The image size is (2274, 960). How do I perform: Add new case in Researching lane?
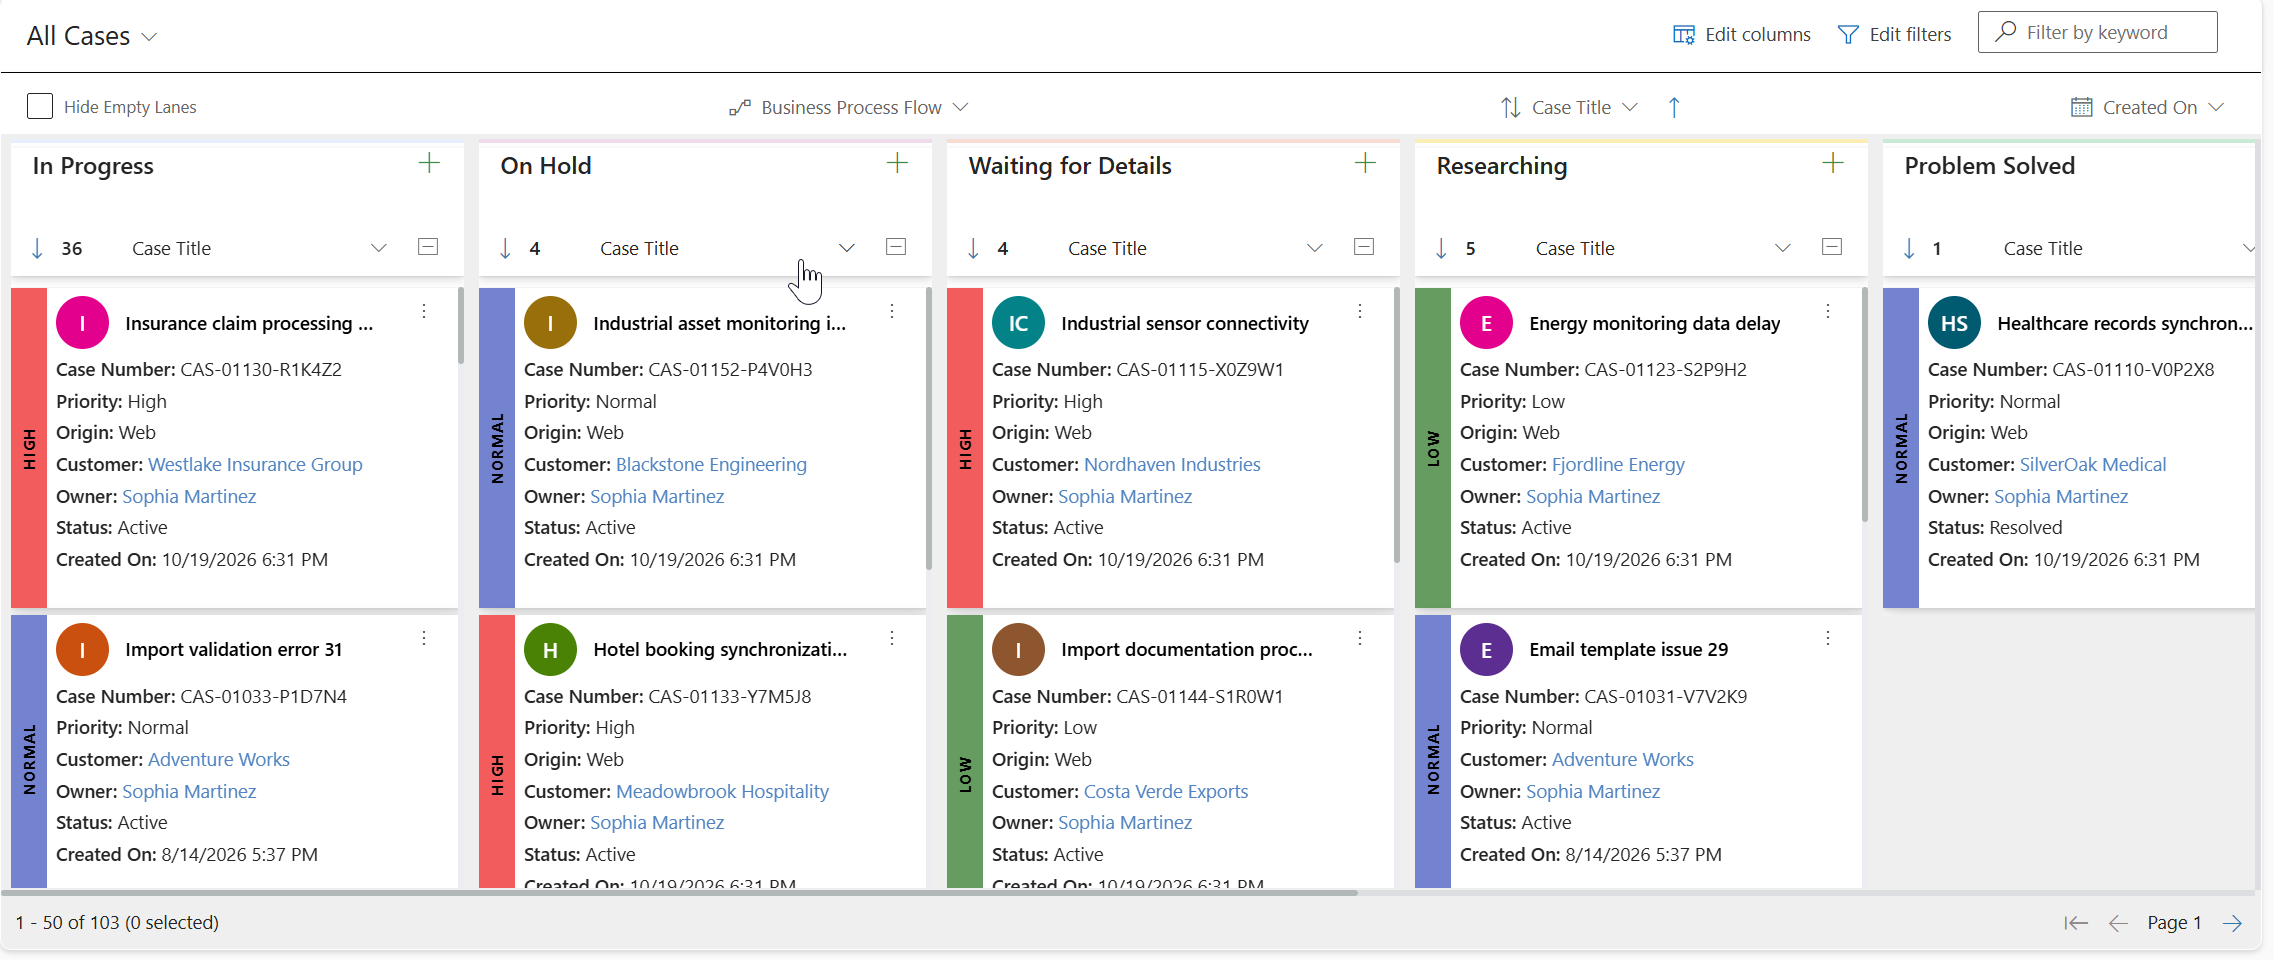pos(1833,163)
